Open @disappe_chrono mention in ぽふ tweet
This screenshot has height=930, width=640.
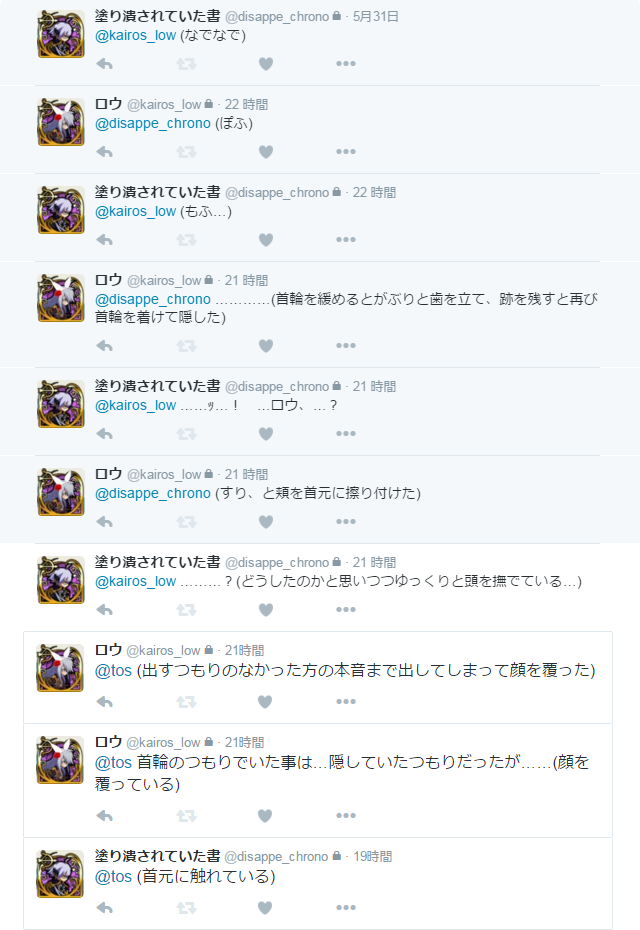[153, 123]
